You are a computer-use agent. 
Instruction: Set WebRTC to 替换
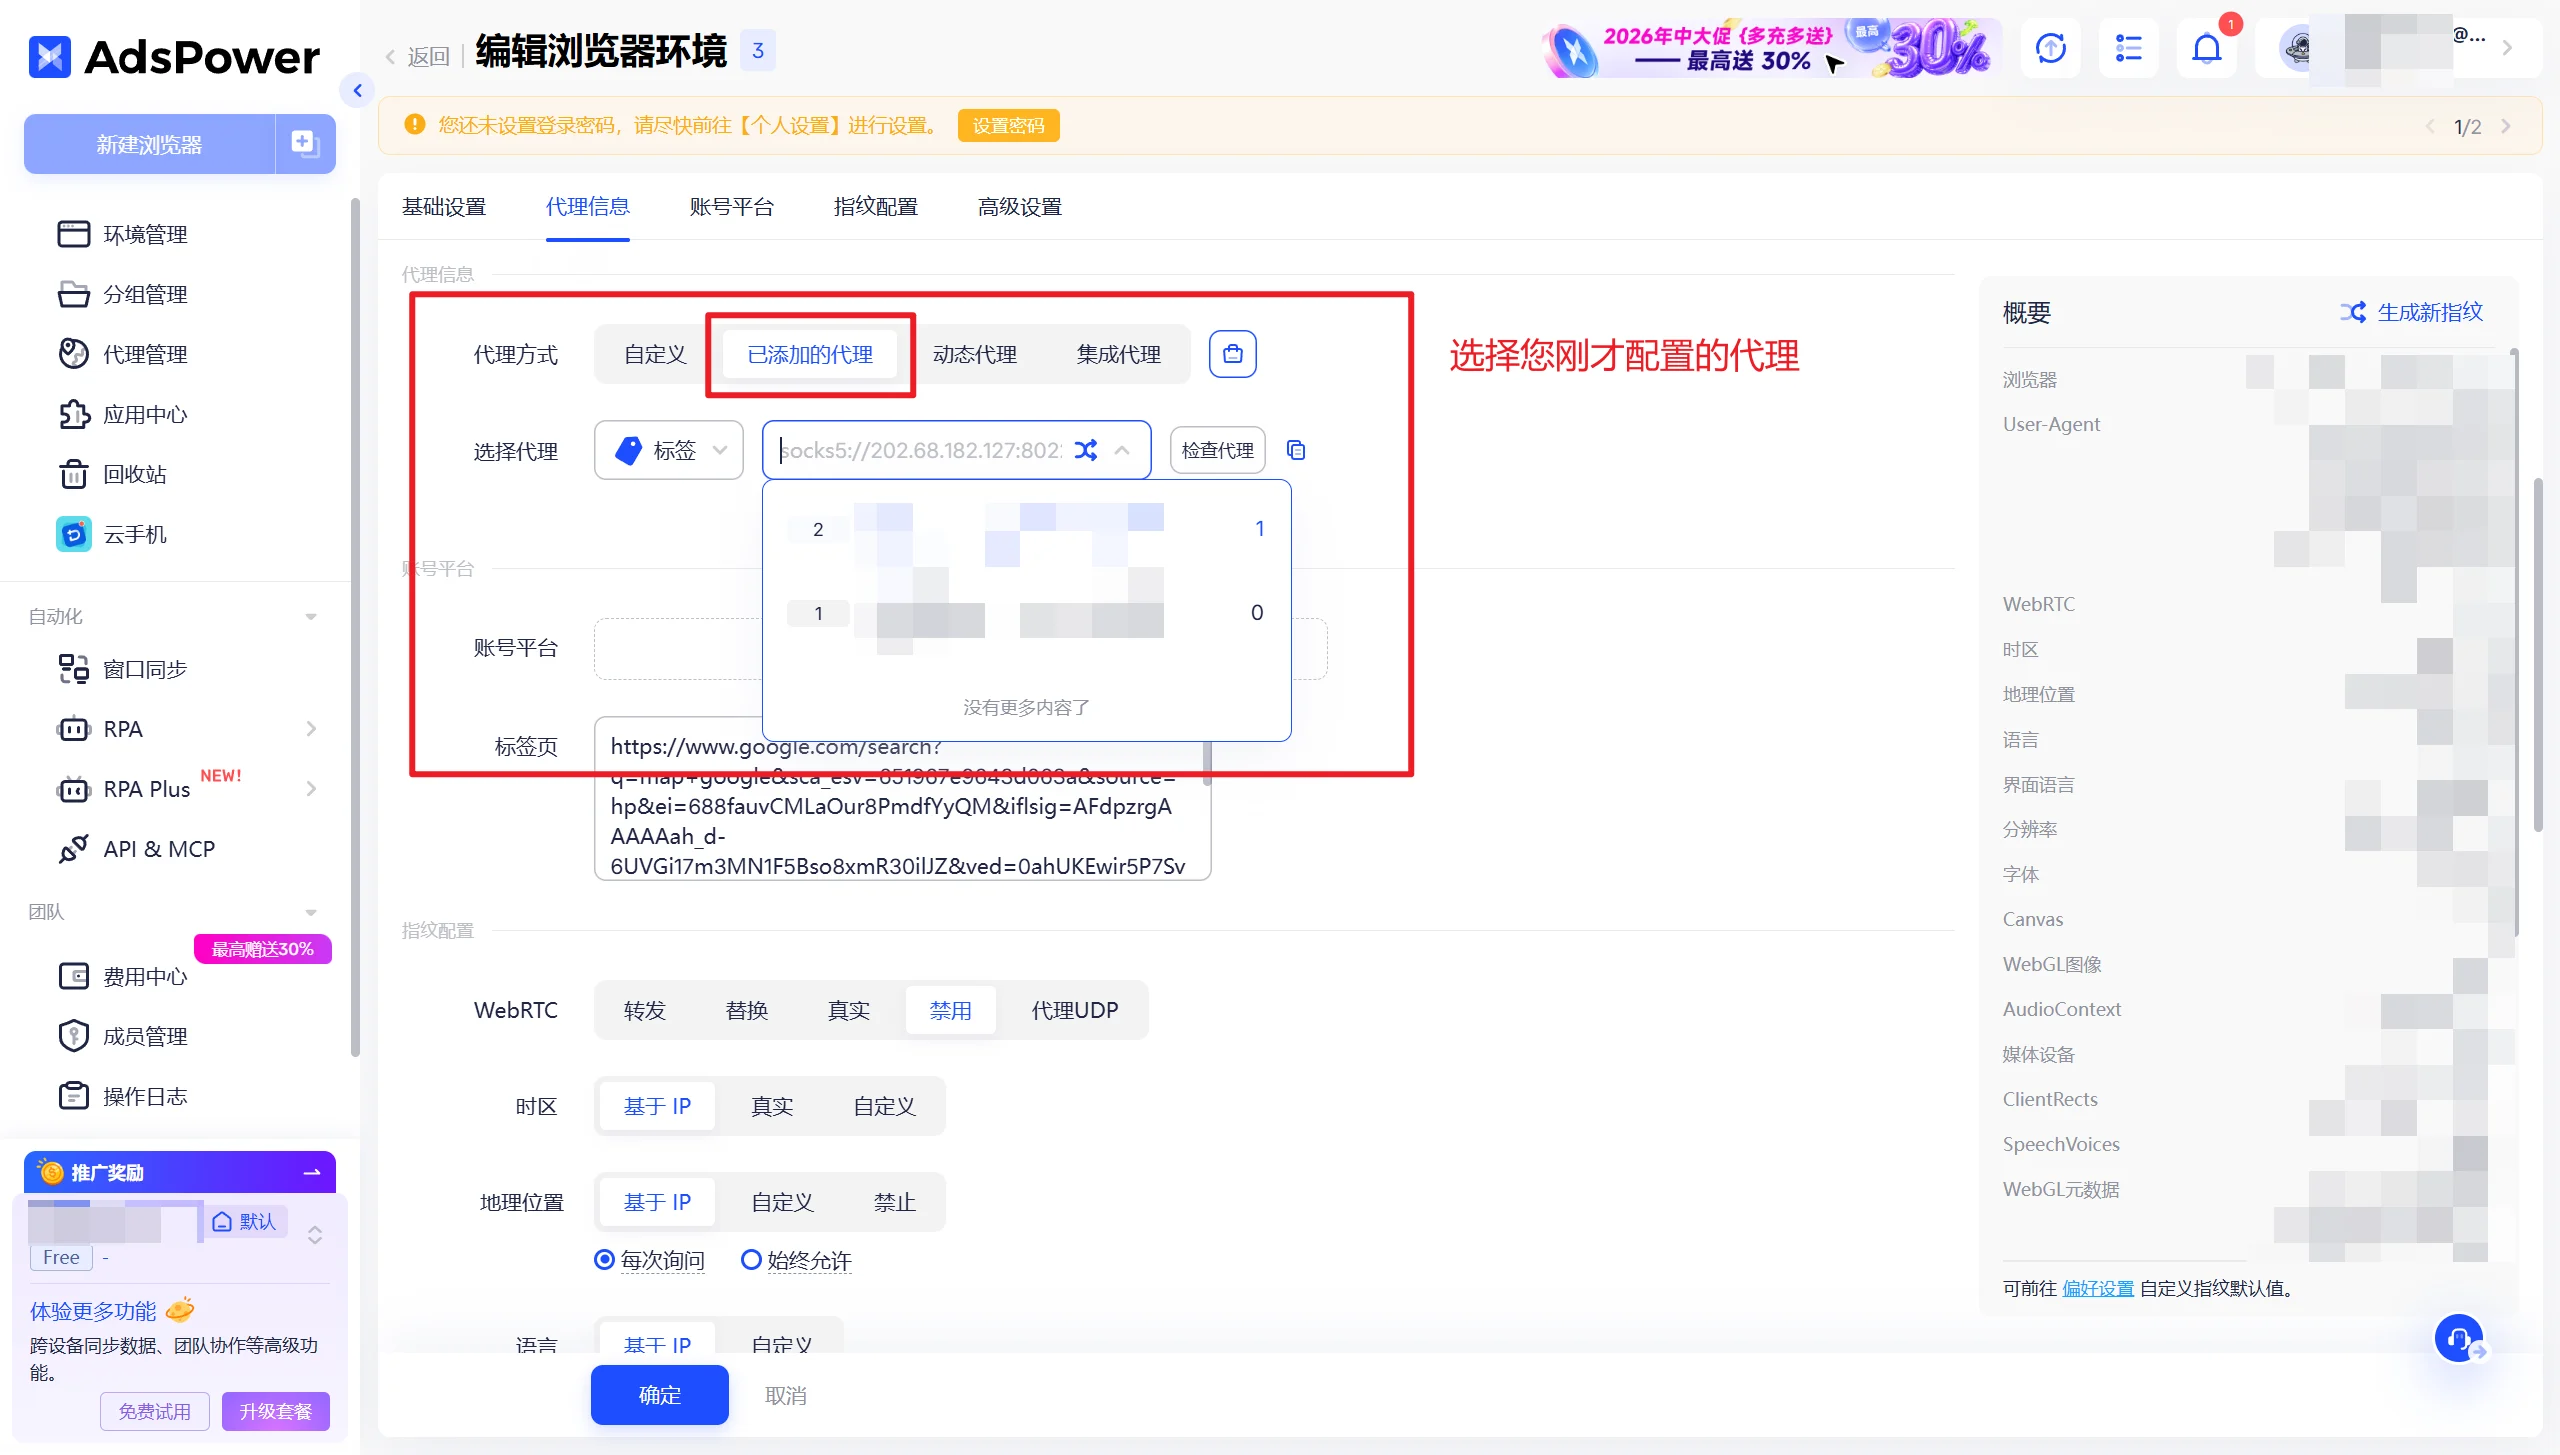(747, 1010)
